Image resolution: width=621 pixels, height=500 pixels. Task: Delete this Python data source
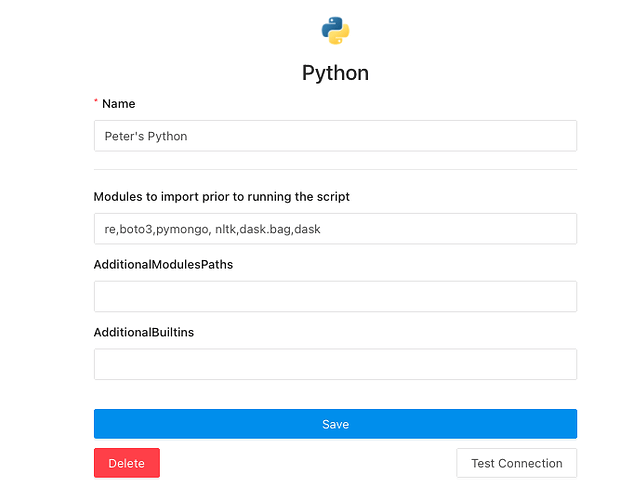pyautogui.click(x=127, y=463)
